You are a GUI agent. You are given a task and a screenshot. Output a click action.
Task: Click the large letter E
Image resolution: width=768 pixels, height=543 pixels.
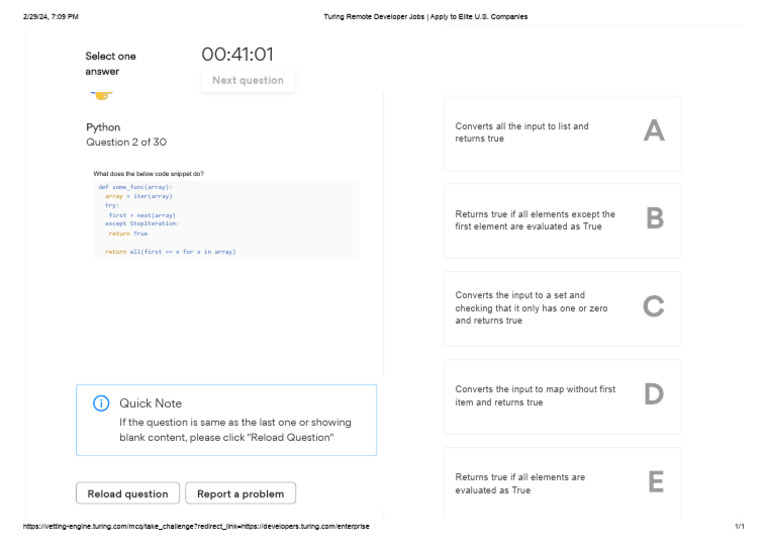(x=655, y=483)
